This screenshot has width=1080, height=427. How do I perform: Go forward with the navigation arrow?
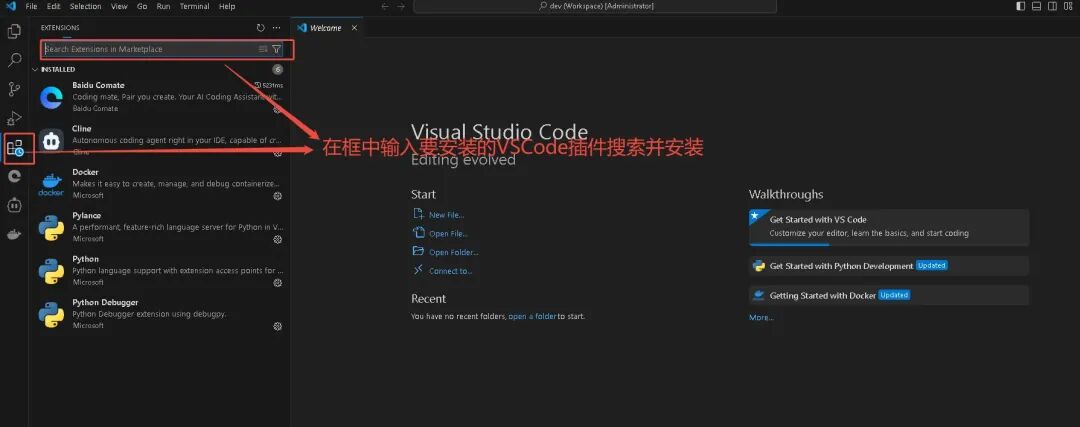tap(401, 6)
